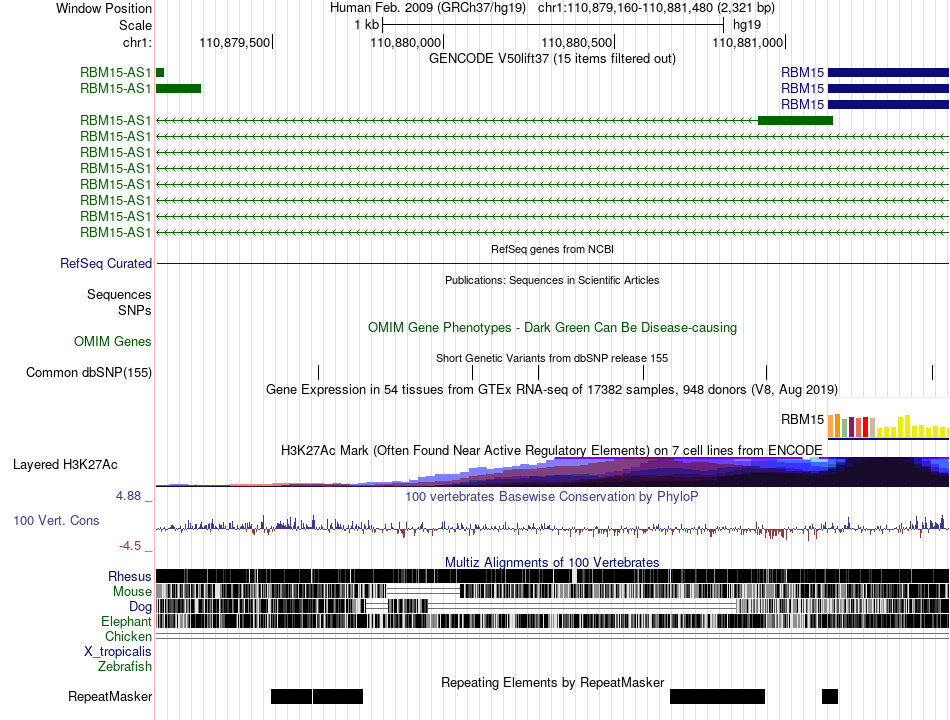Click the Dog alignment label
Viewport: 950px width, 720px height.
pyautogui.click(x=140, y=607)
